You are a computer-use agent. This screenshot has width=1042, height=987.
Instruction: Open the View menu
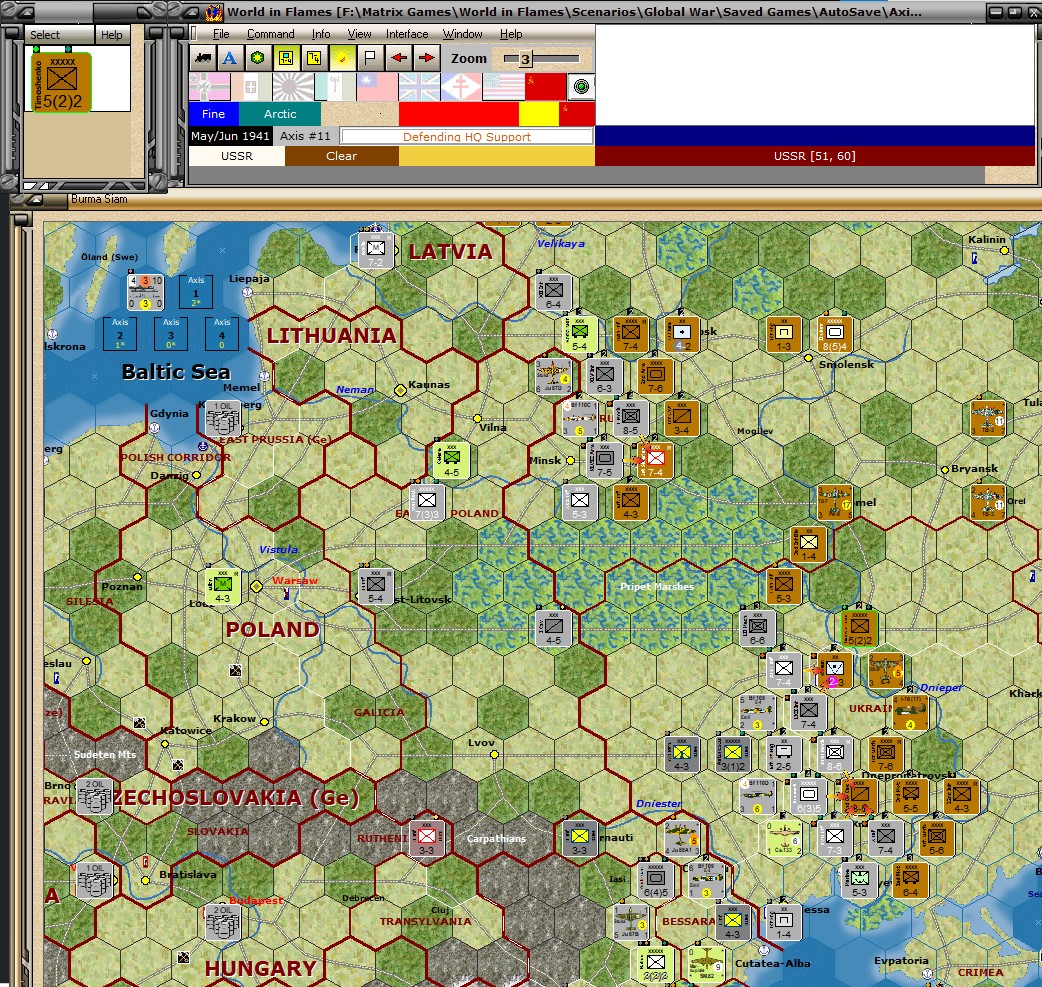pos(360,34)
